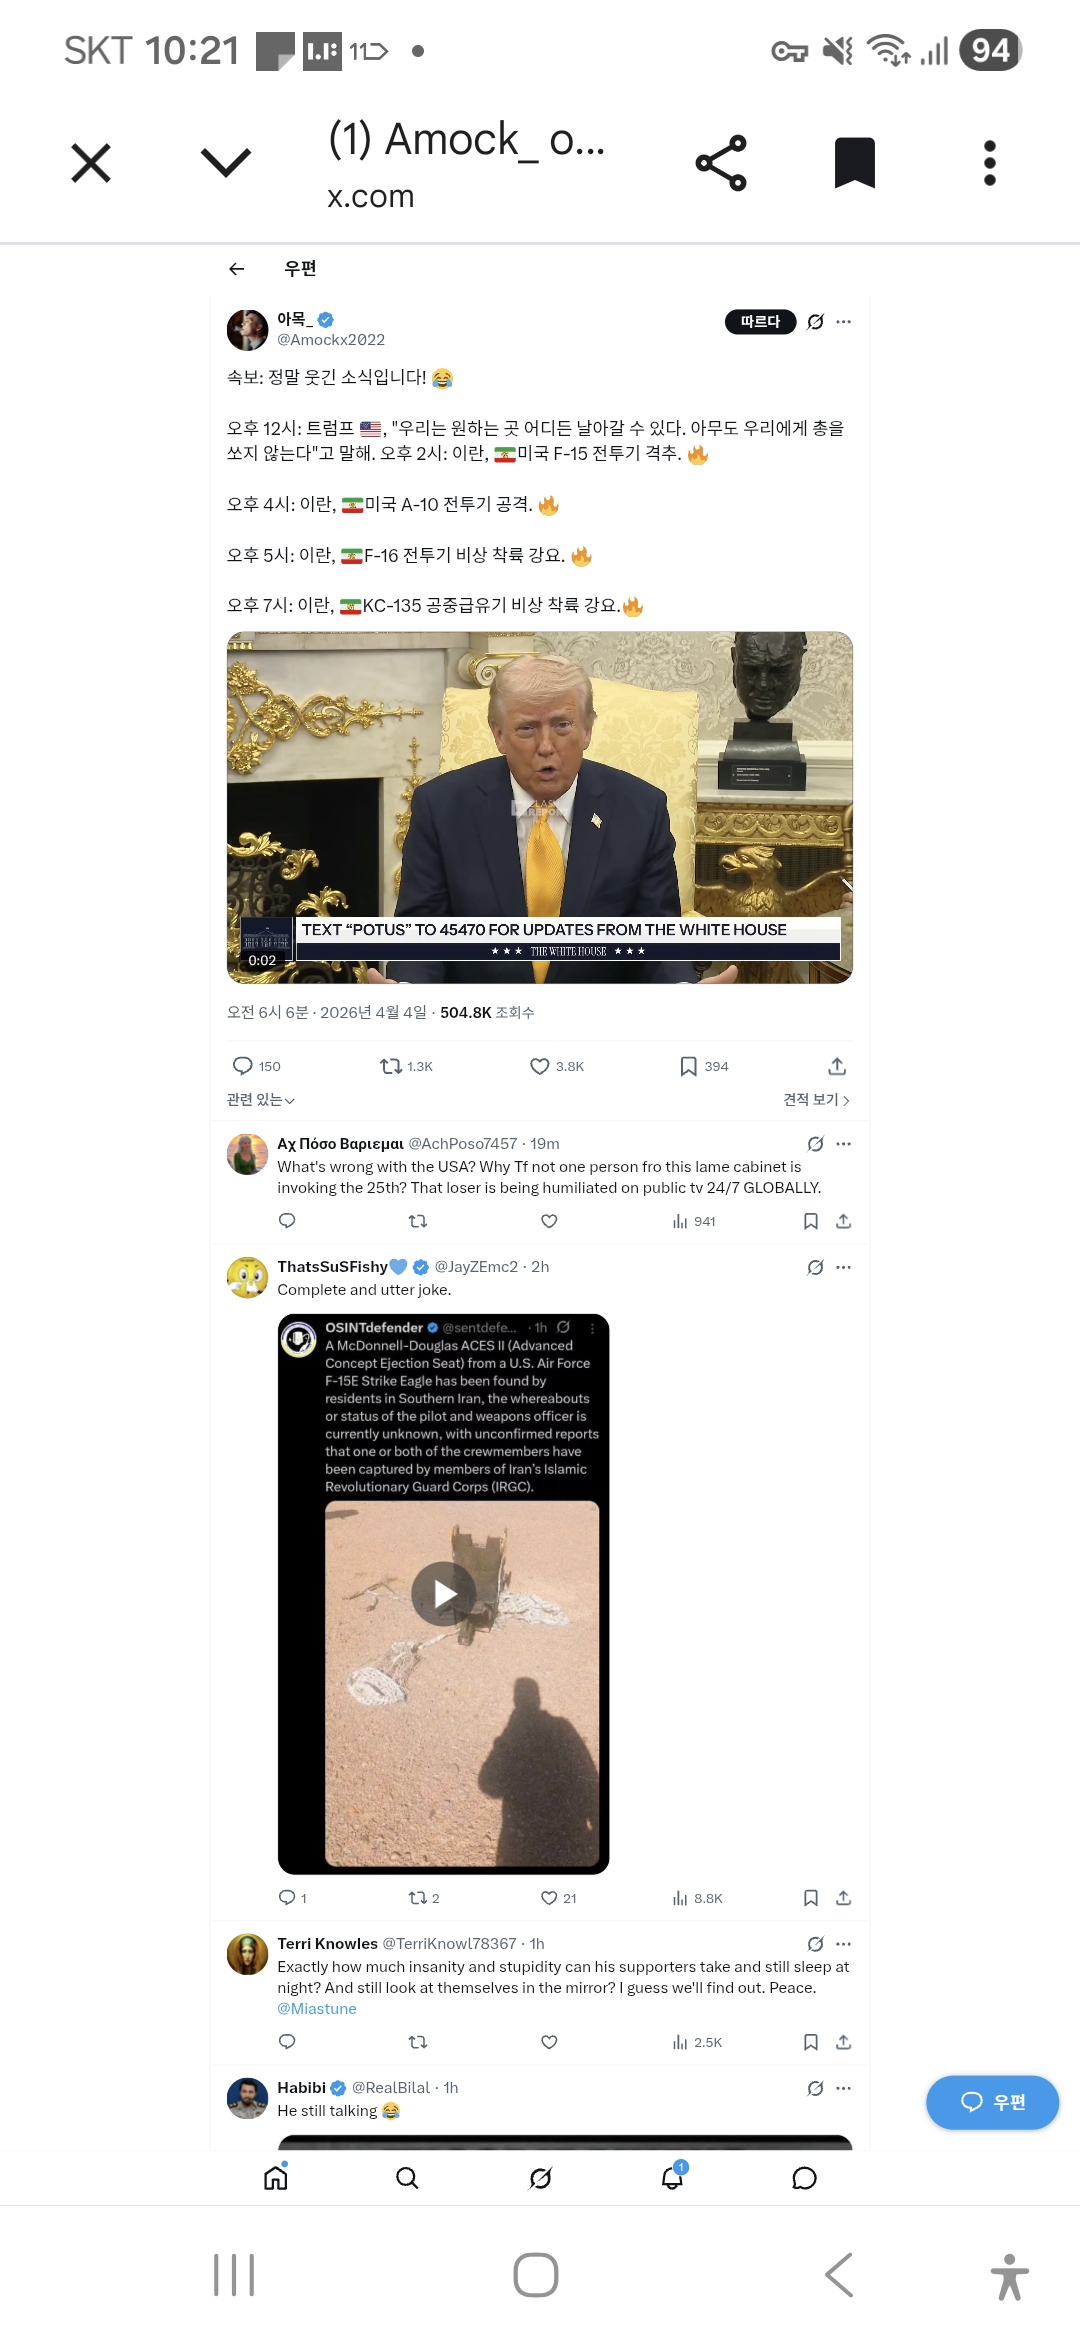Open 견적 보기 quotes link
The height and width of the screenshot is (2340, 1080).
point(816,1100)
